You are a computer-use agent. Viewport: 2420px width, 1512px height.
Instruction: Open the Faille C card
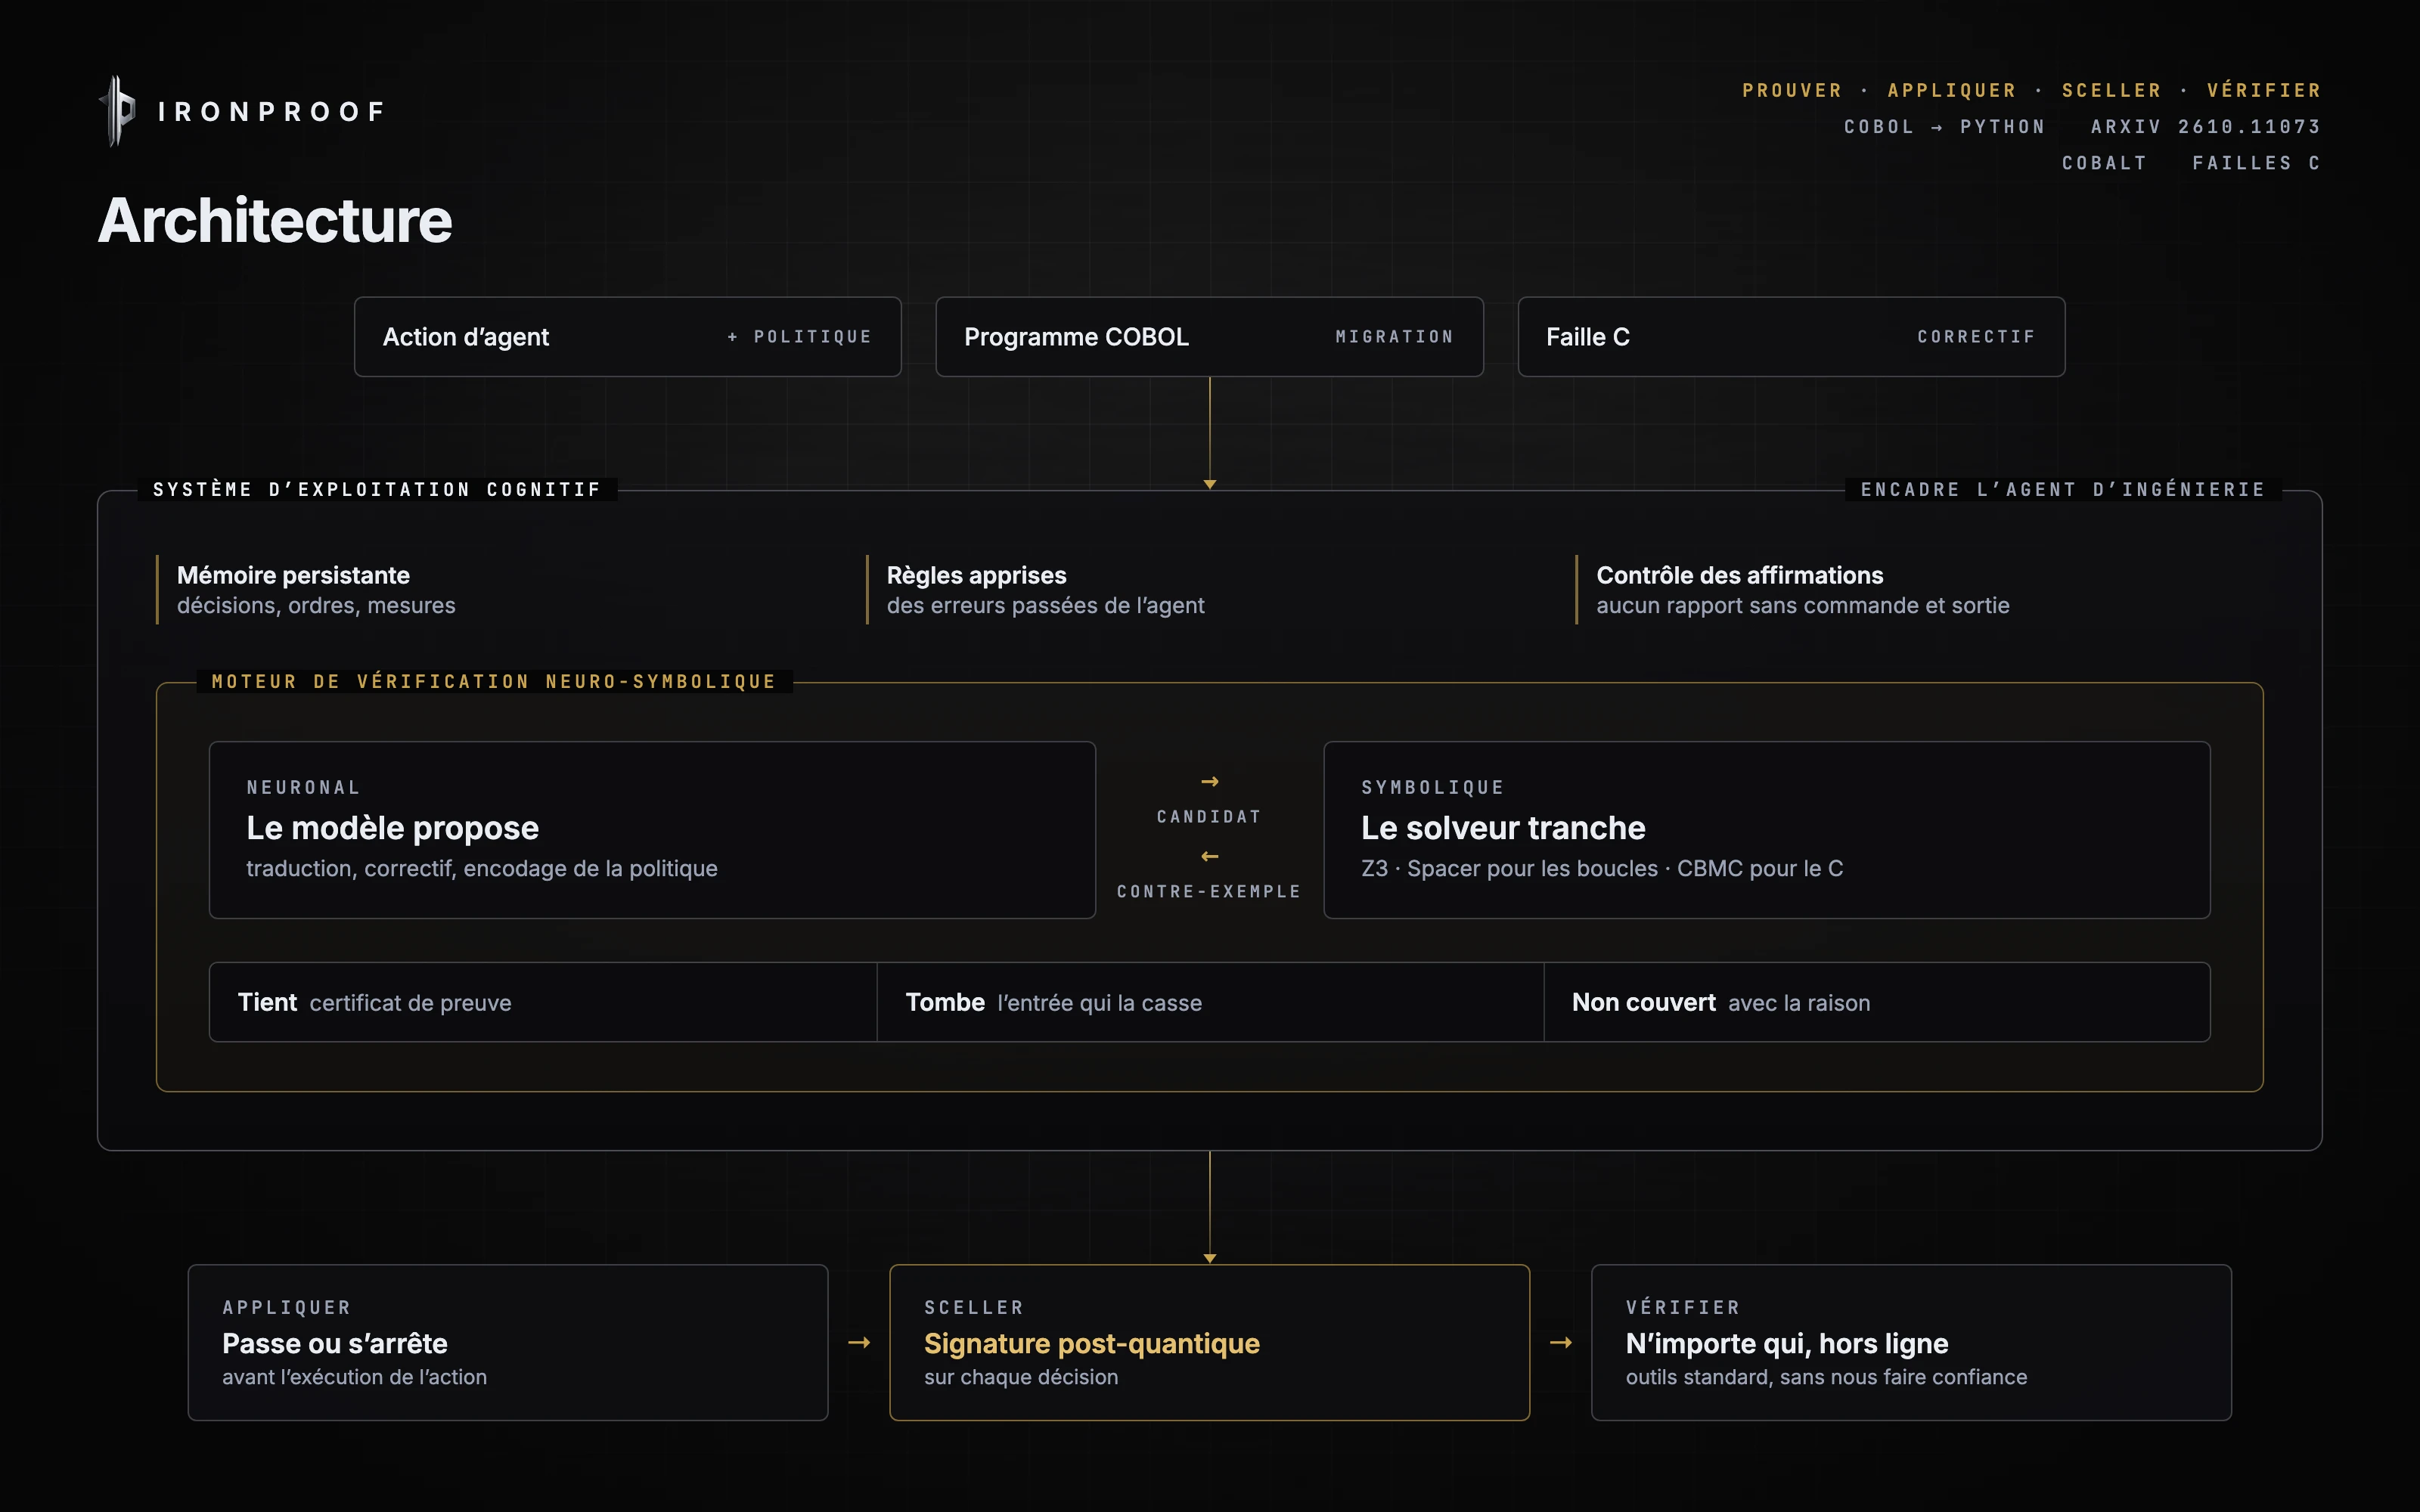1791,337
